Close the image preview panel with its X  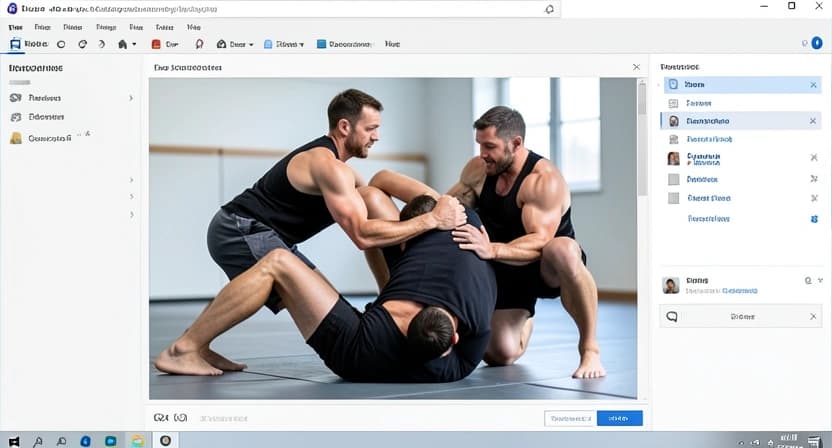click(x=637, y=67)
